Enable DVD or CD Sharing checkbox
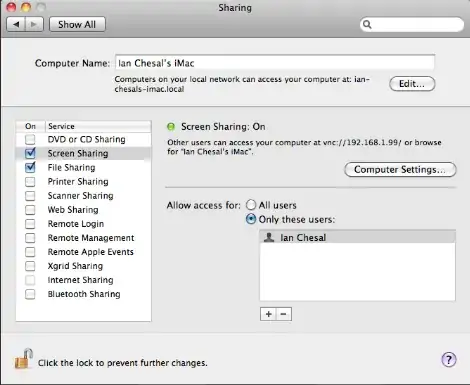Screen dimensions: 470x385 30,139
